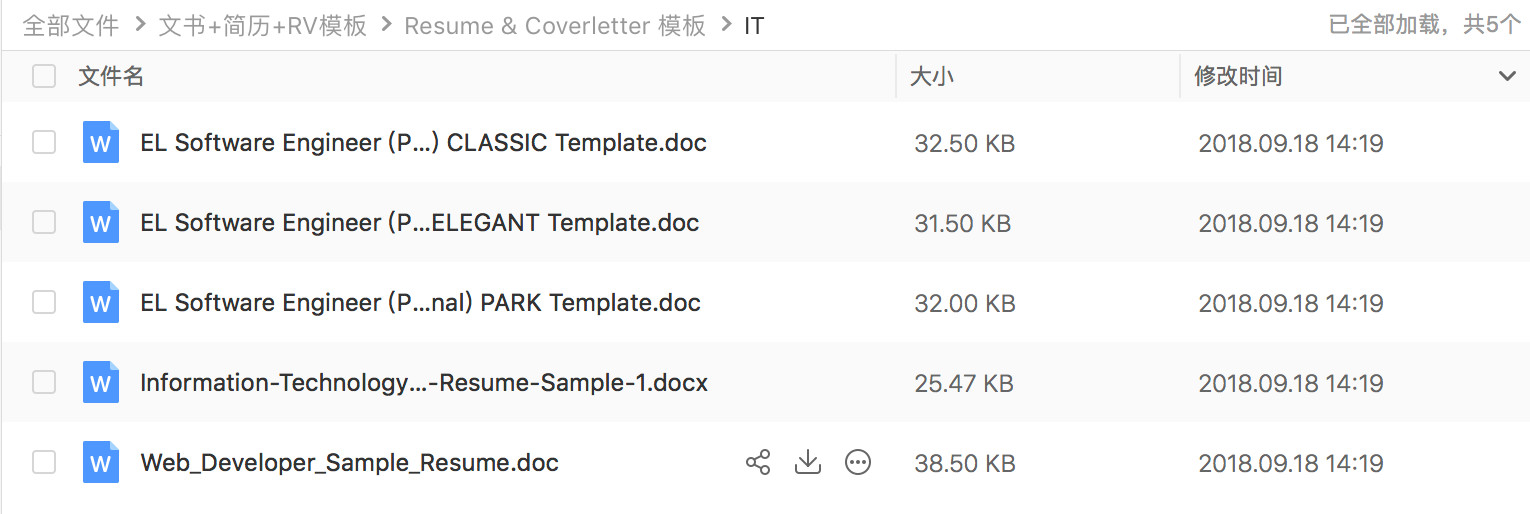
Task: Click the share icon for Web_Developer_Sample_Resume.doc
Action: click(x=758, y=462)
